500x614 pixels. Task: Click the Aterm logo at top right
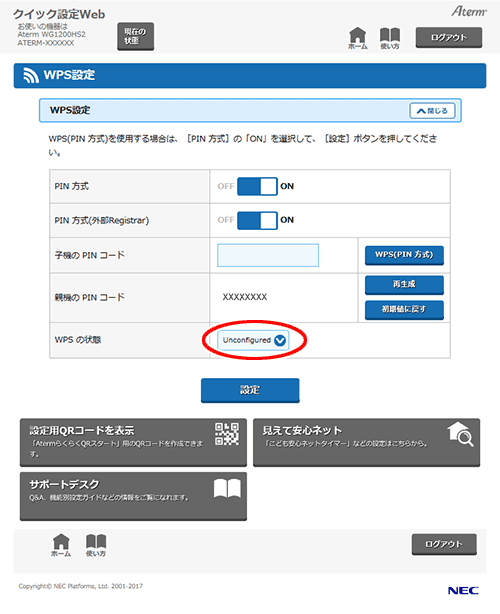tap(469, 11)
